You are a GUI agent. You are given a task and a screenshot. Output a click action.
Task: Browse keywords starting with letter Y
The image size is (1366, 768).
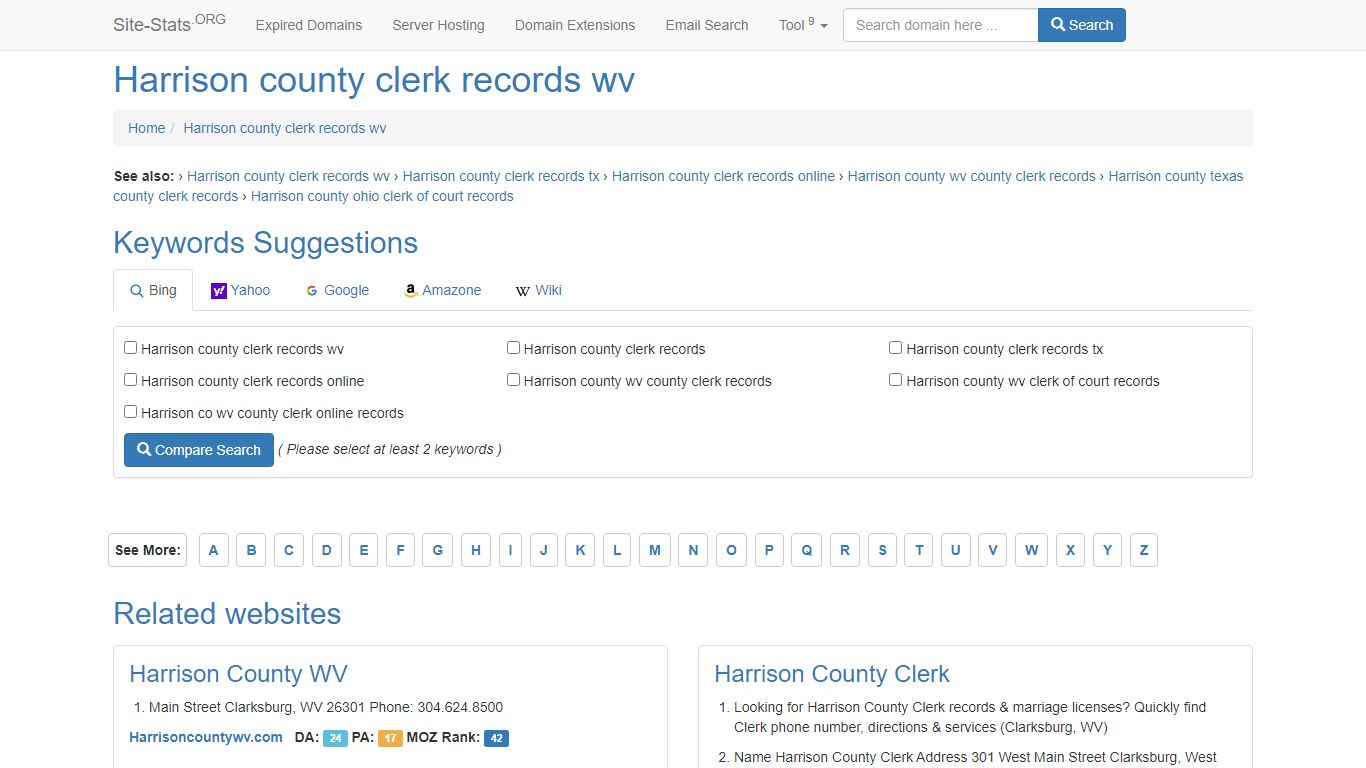click(x=1107, y=550)
